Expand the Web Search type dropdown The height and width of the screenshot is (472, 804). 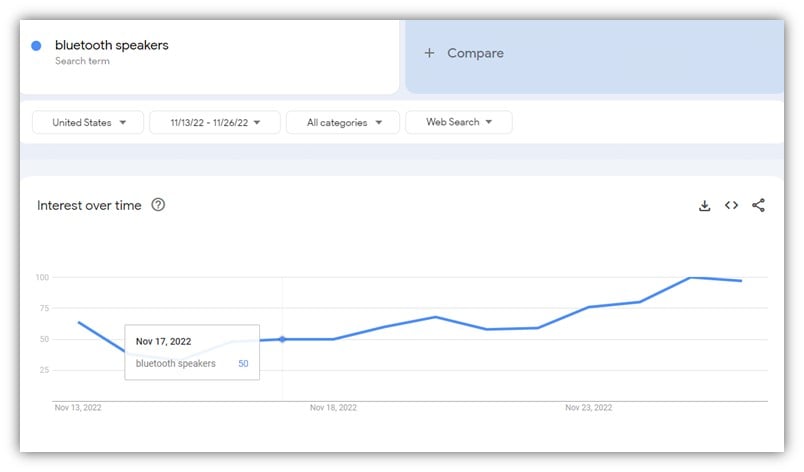(459, 122)
